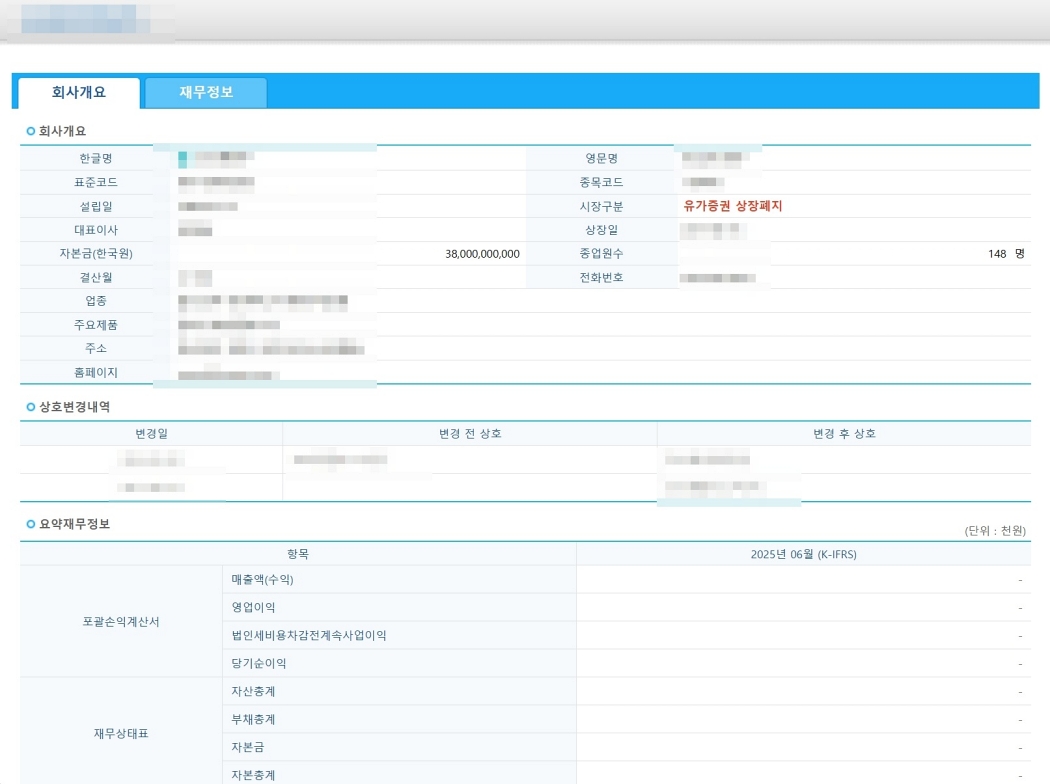Click the 설립일 label cell
Viewport: 1050px width, 784px height.
[96, 206]
